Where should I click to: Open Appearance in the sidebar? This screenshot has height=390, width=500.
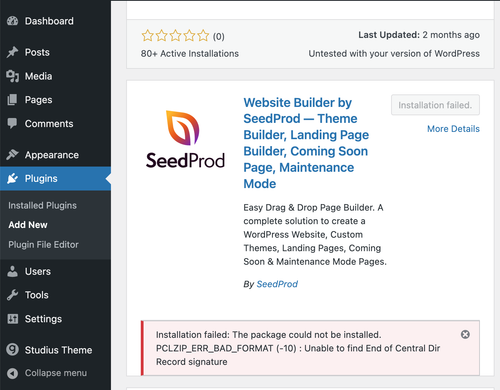pyautogui.click(x=52, y=155)
